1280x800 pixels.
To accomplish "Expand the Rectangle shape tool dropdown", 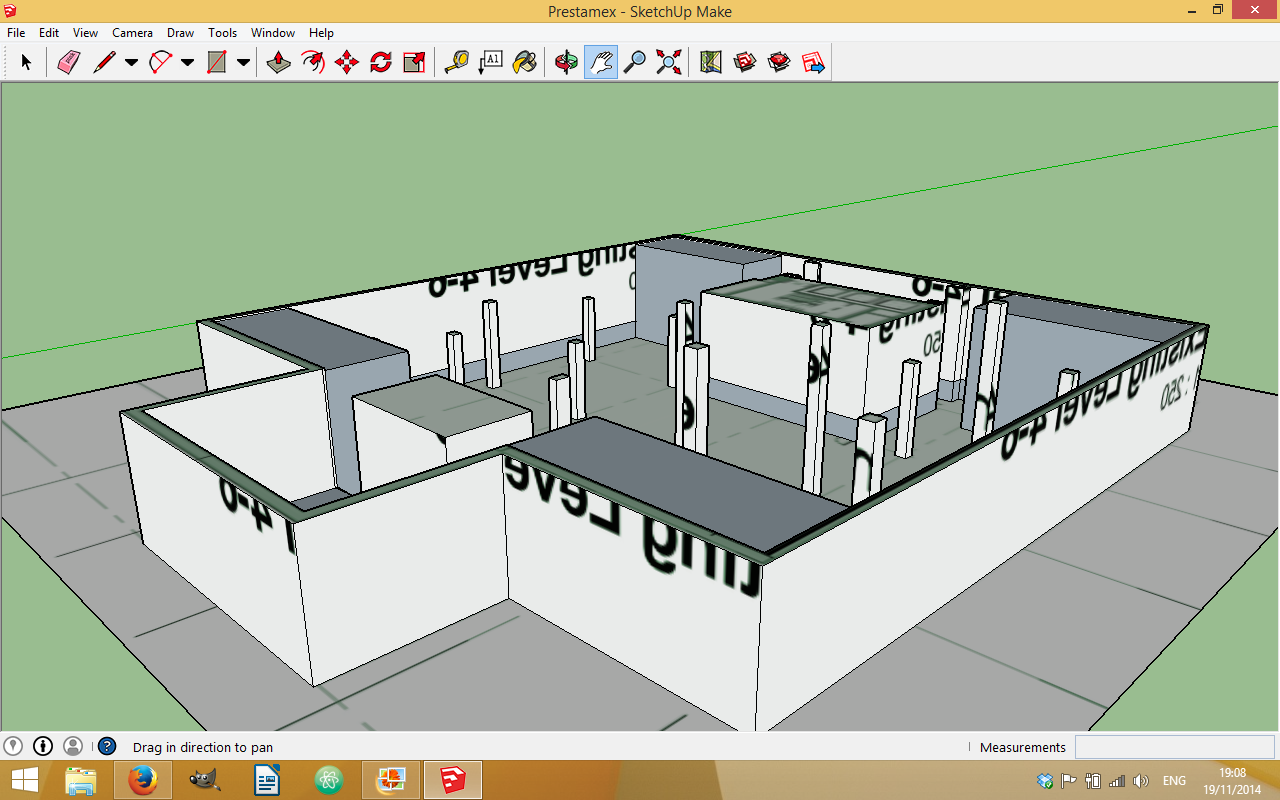I will tap(243, 63).
